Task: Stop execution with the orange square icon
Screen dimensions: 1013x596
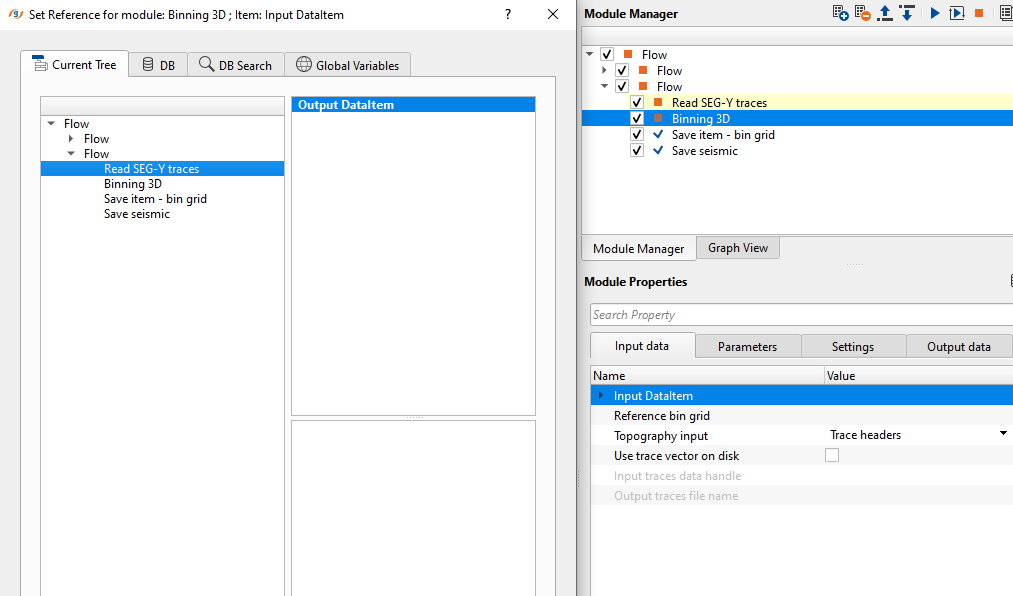Action: click(x=979, y=13)
